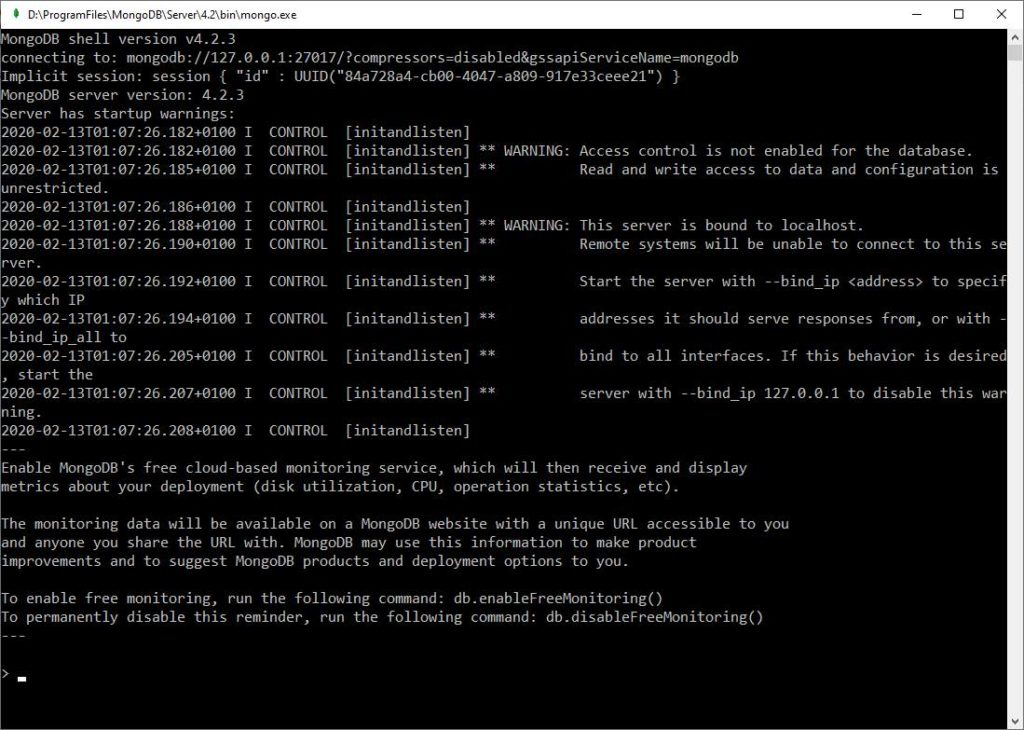The width and height of the screenshot is (1024, 730).
Task: Click the db.enableFreeMonitoring() command text
Action: point(558,598)
